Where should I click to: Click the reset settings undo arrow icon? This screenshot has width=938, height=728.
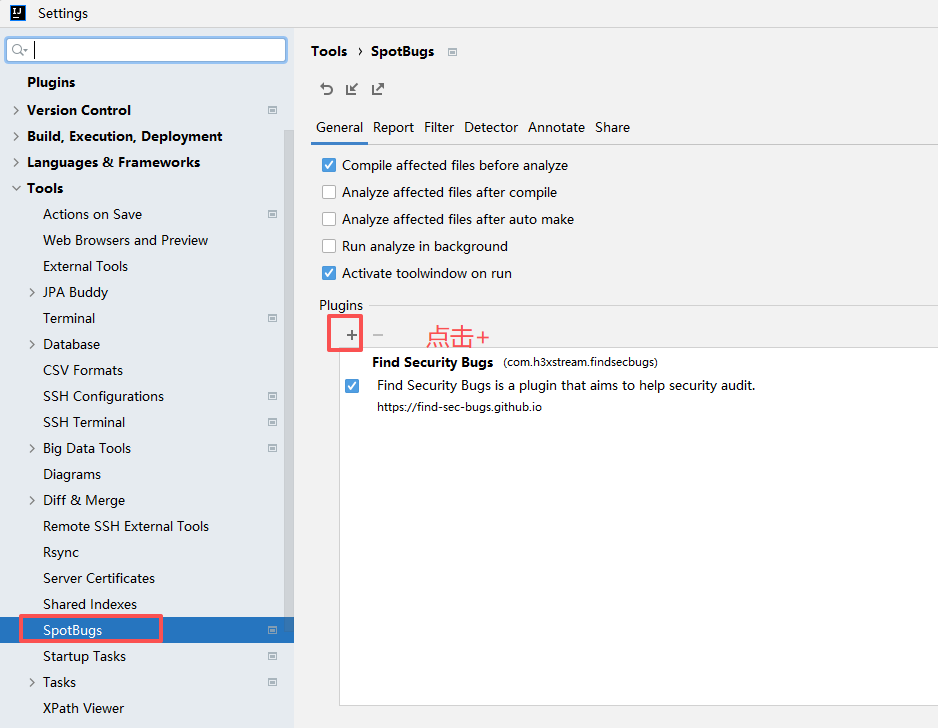click(x=326, y=89)
